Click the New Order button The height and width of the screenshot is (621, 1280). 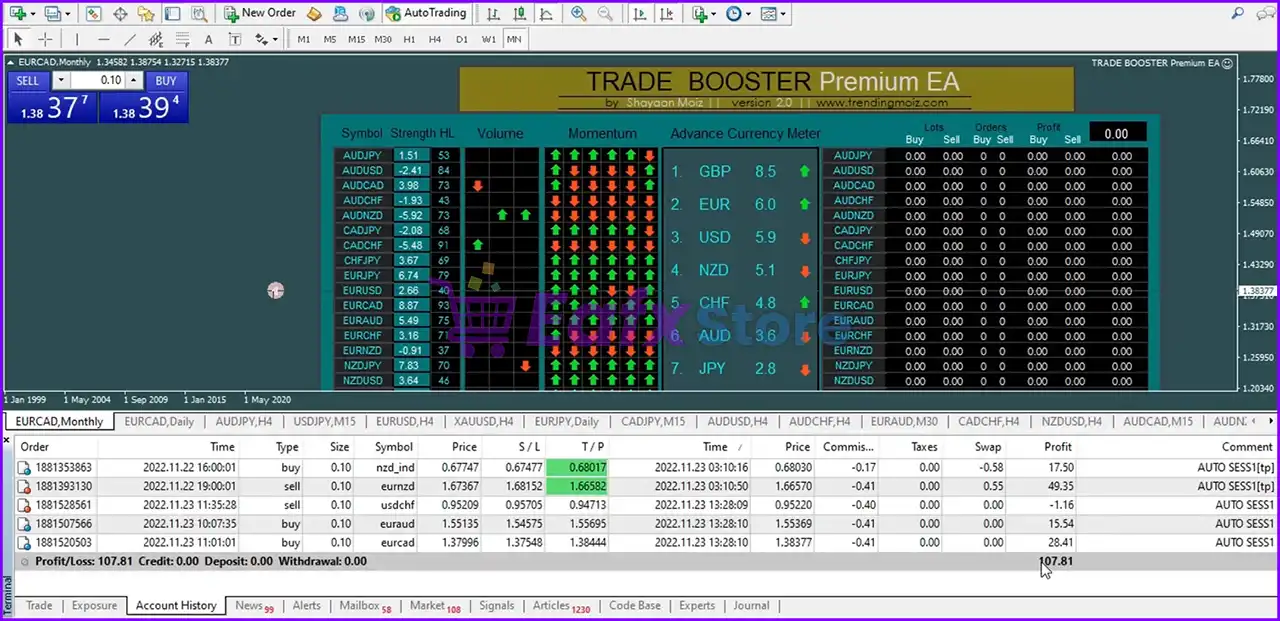[260, 13]
